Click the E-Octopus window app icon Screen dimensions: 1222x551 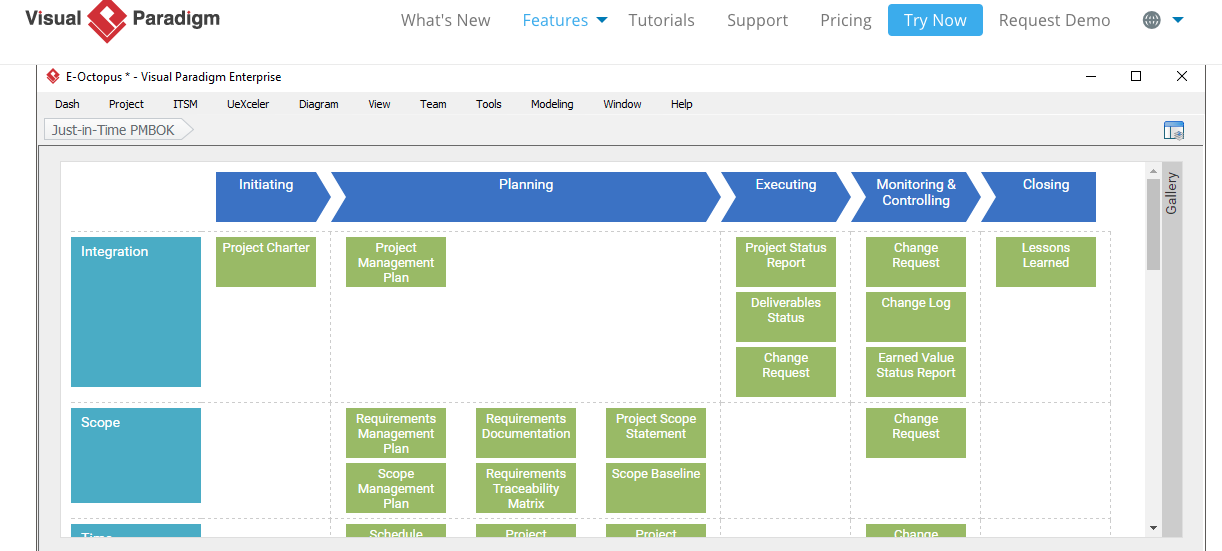pyautogui.click(x=53, y=76)
